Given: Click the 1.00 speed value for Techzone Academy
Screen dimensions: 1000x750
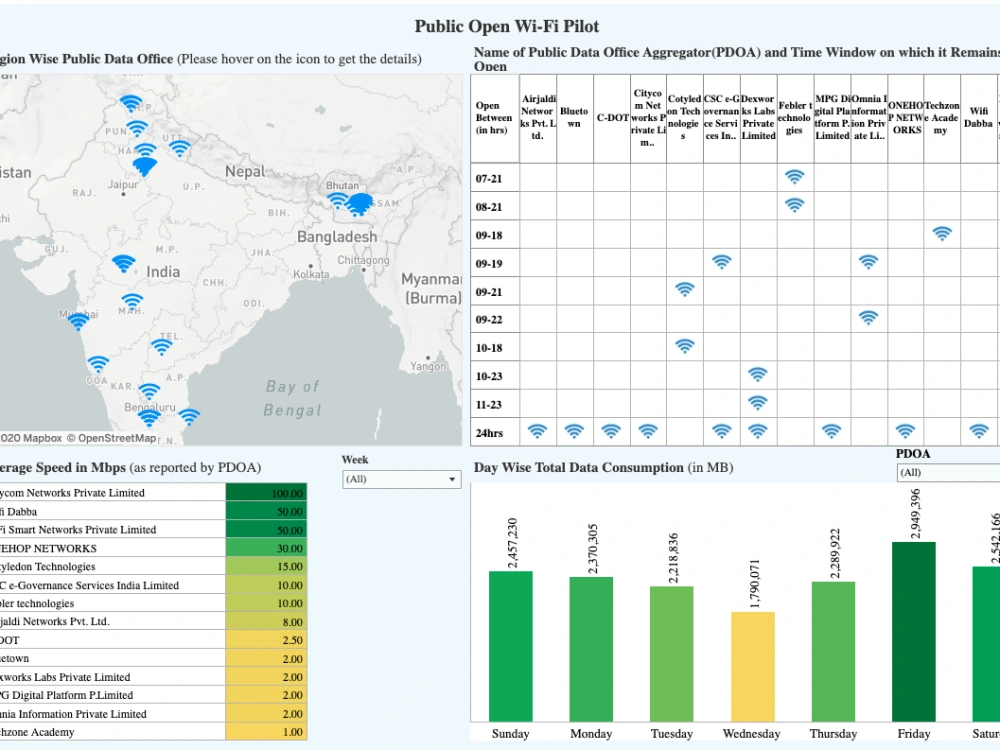Looking at the screenshot, I should [292, 732].
